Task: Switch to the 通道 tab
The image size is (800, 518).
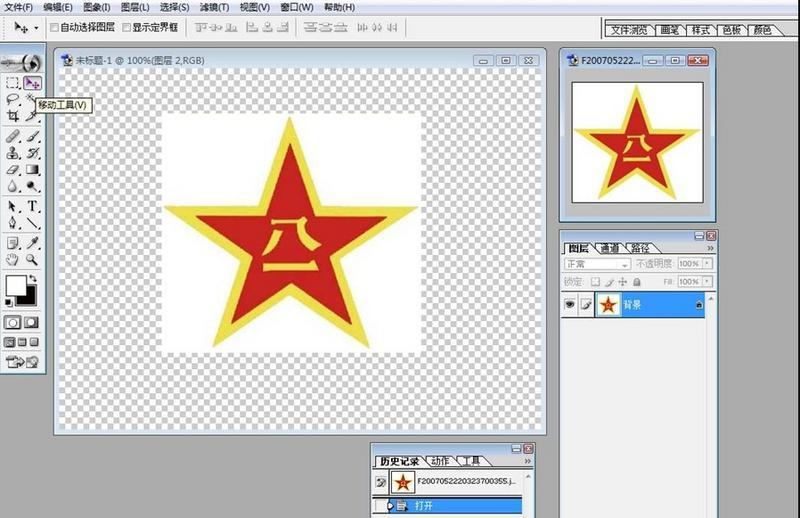Action: coord(610,248)
